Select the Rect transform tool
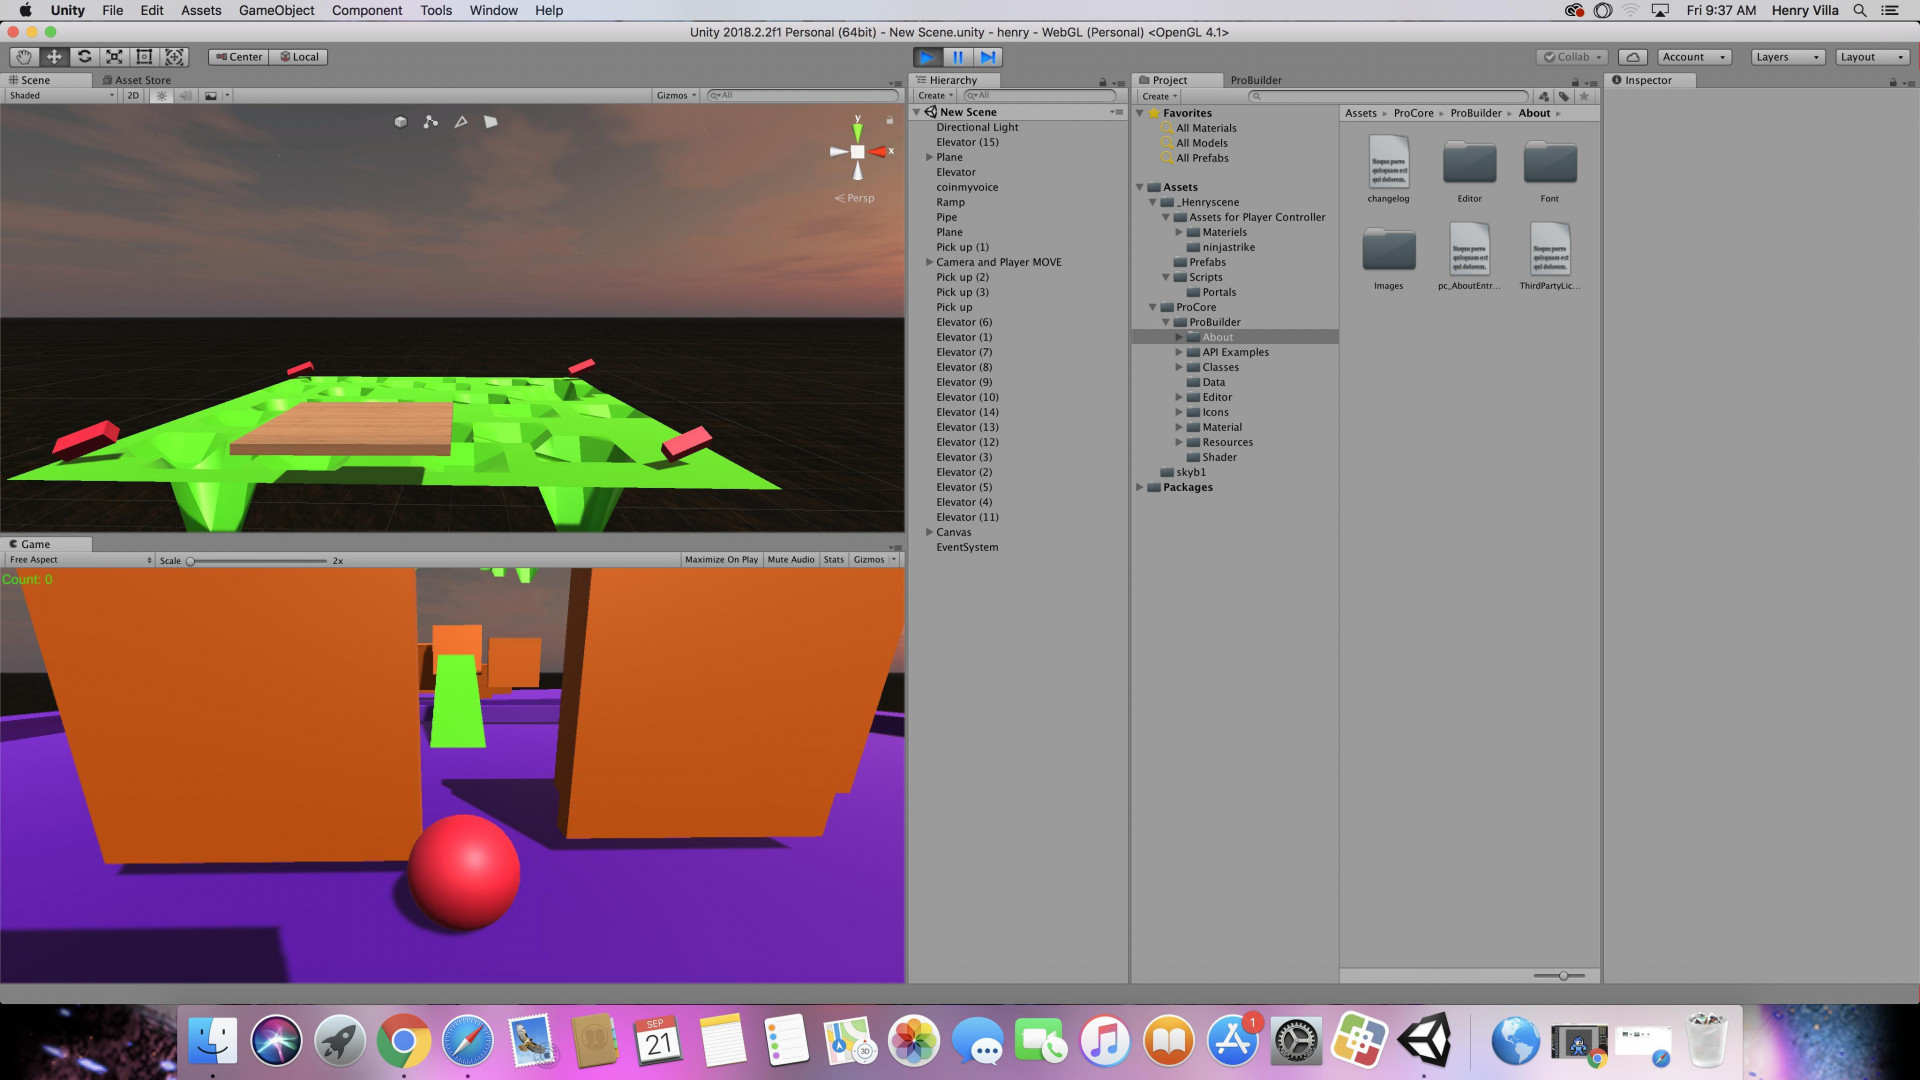 tap(145, 57)
